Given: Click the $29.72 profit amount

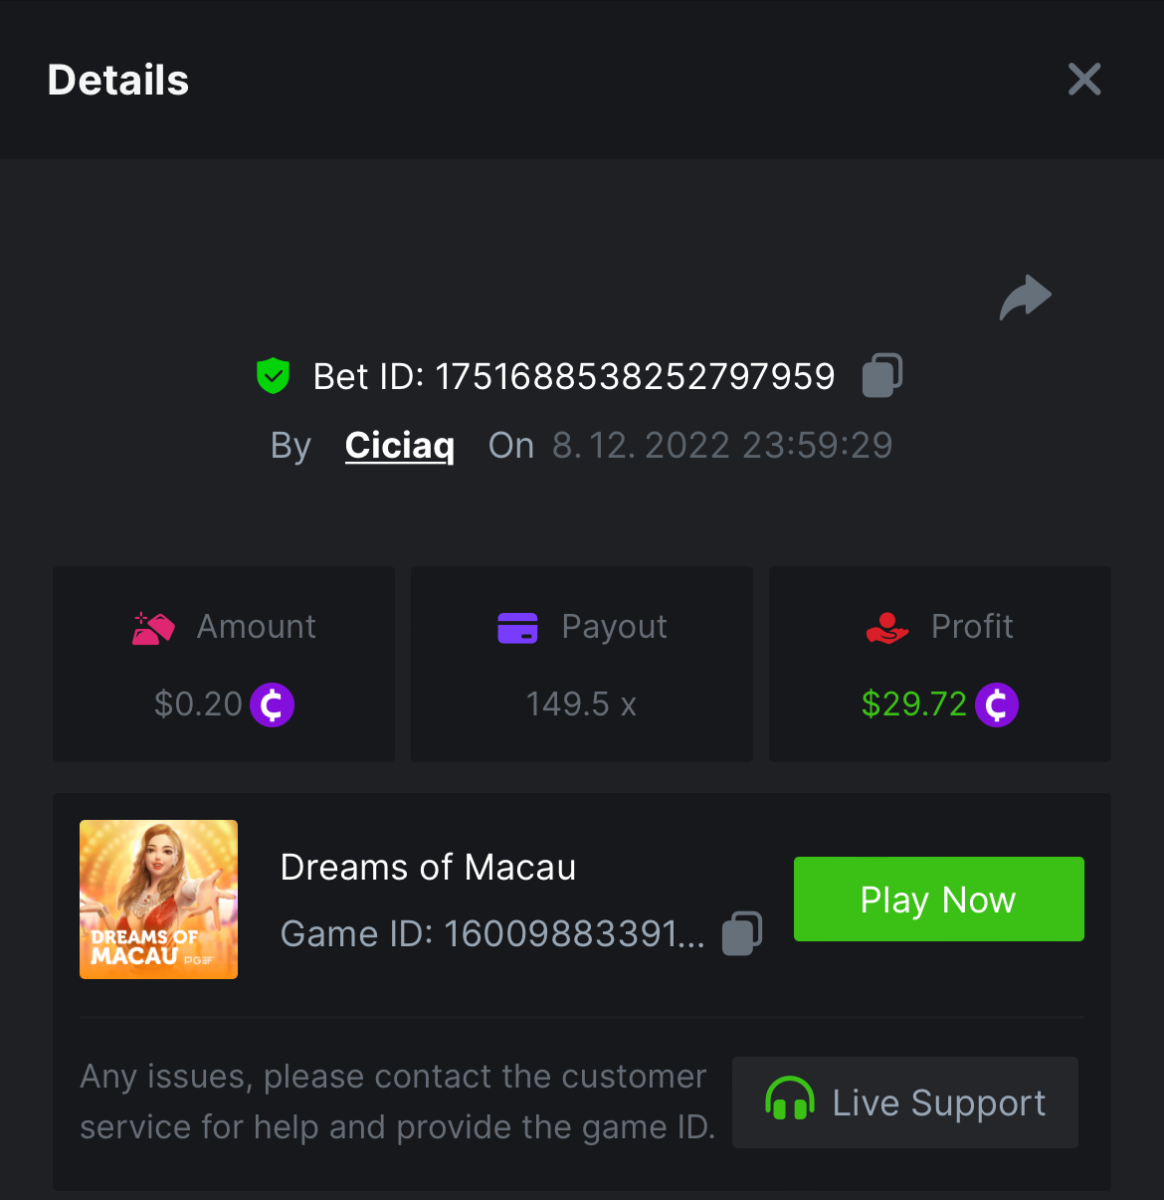Looking at the screenshot, I should coord(914,705).
